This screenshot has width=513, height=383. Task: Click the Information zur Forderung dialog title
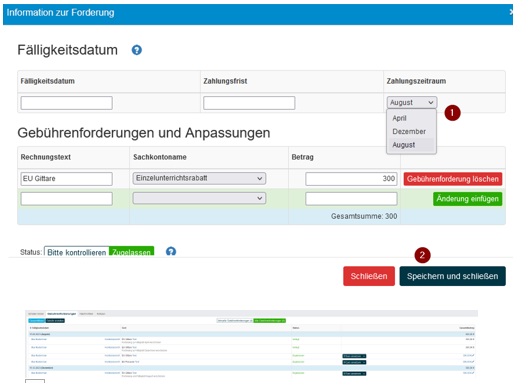point(60,13)
